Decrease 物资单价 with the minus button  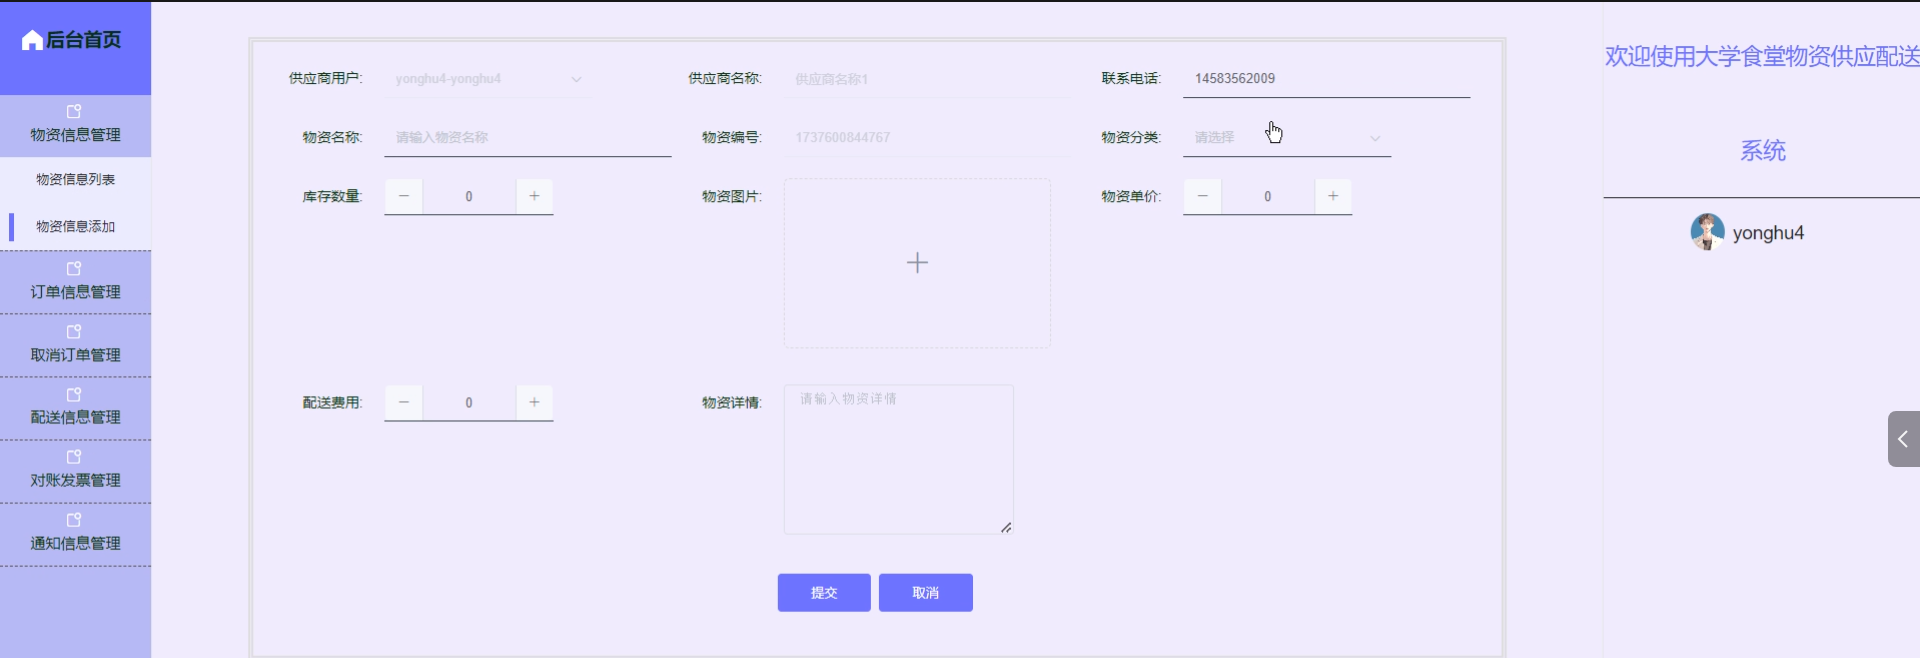1202,196
